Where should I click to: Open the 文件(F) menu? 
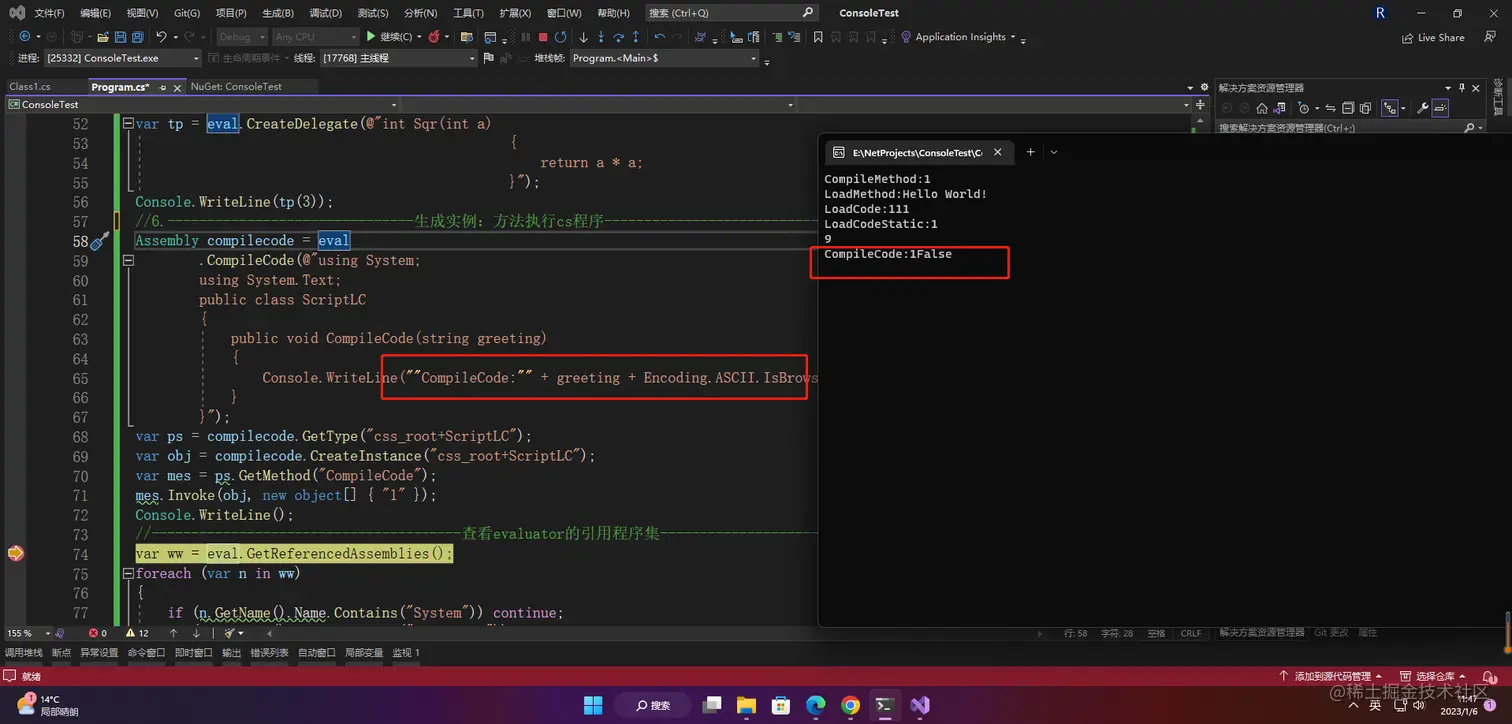point(49,13)
